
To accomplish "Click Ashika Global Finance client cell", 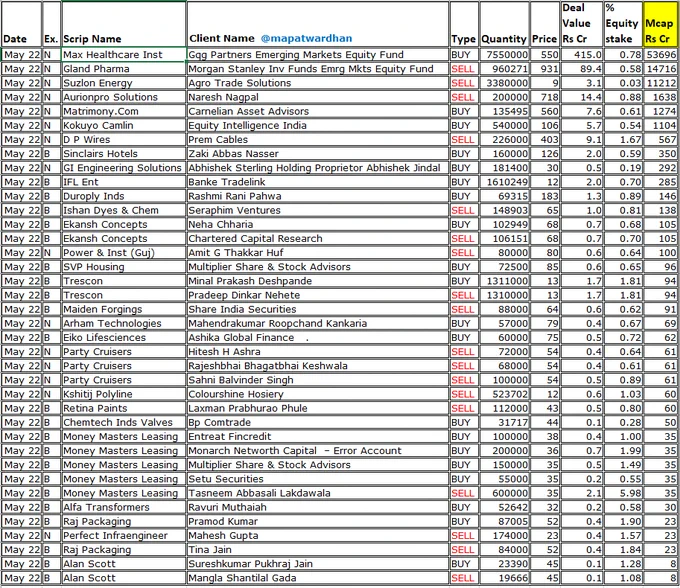I will [318, 338].
